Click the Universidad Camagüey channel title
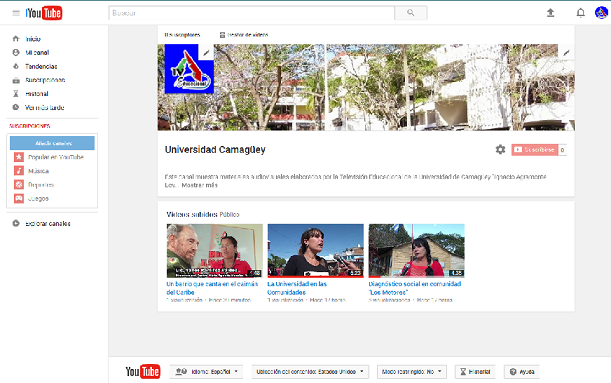Screen dimensions: 611x383 pos(215,150)
